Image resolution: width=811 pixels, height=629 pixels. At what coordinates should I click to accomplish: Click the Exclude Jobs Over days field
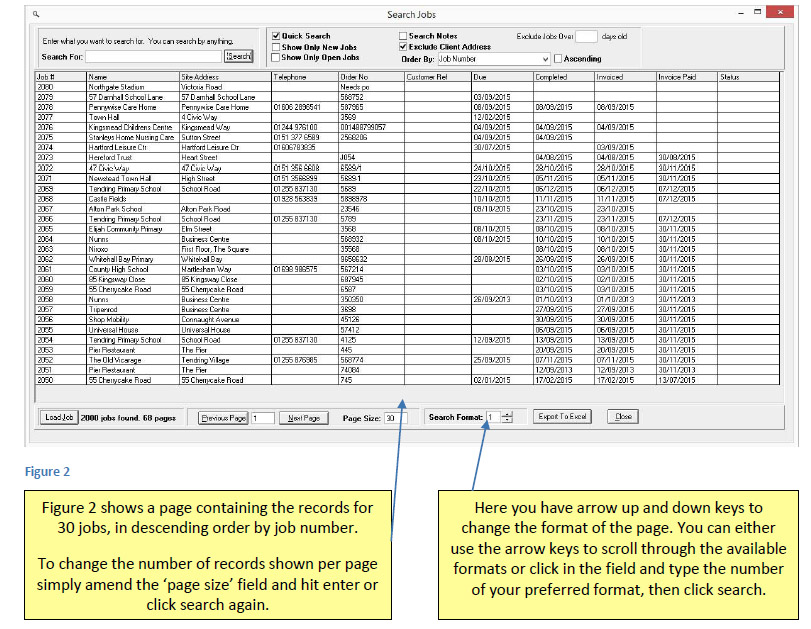pos(586,36)
